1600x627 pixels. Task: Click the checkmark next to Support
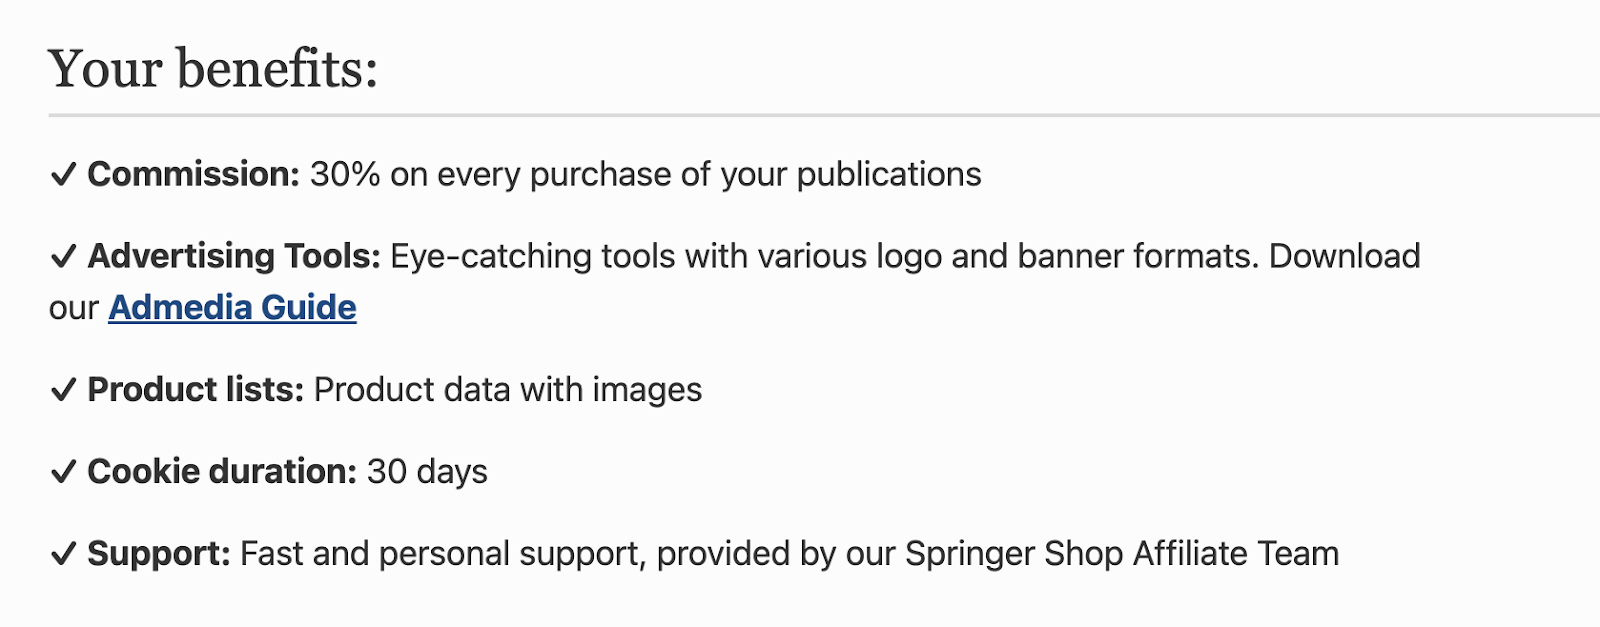(x=63, y=554)
